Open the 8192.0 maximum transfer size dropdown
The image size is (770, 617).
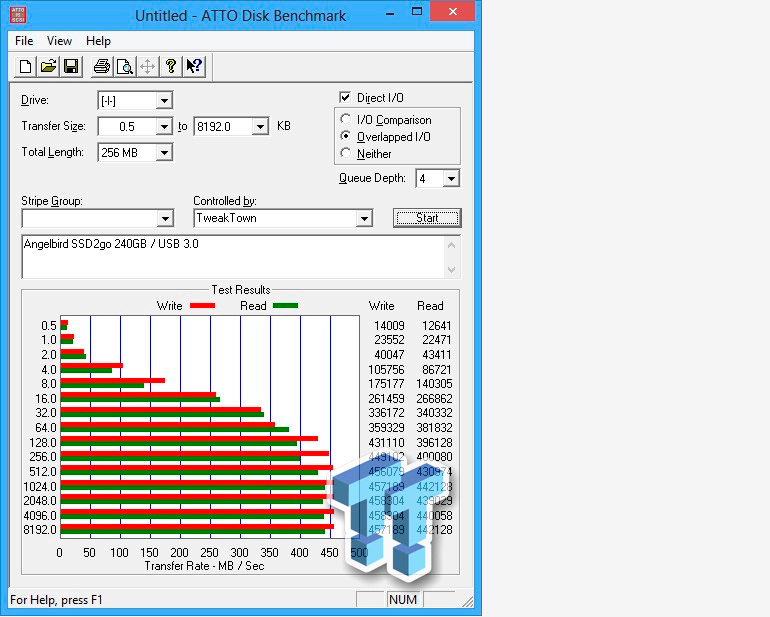click(x=260, y=127)
